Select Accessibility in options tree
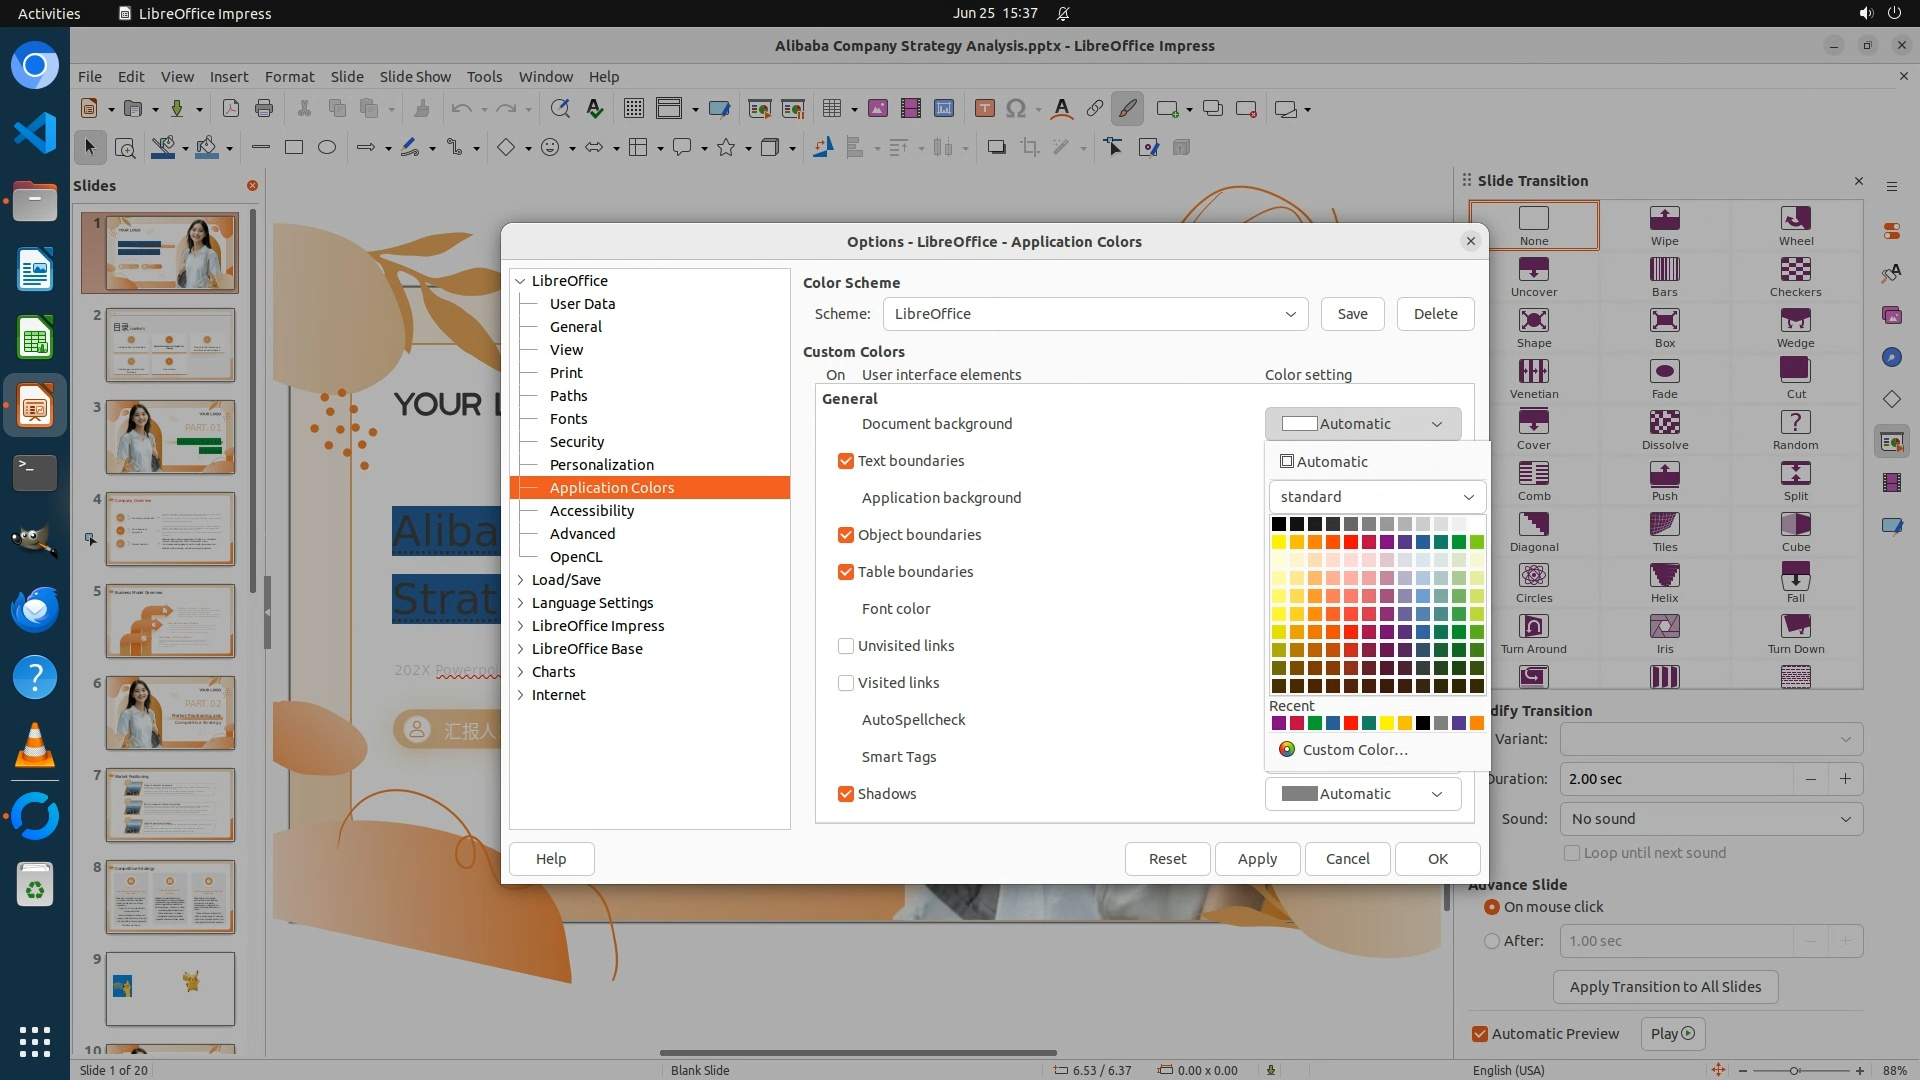Image resolution: width=1920 pixels, height=1080 pixels. tap(591, 511)
